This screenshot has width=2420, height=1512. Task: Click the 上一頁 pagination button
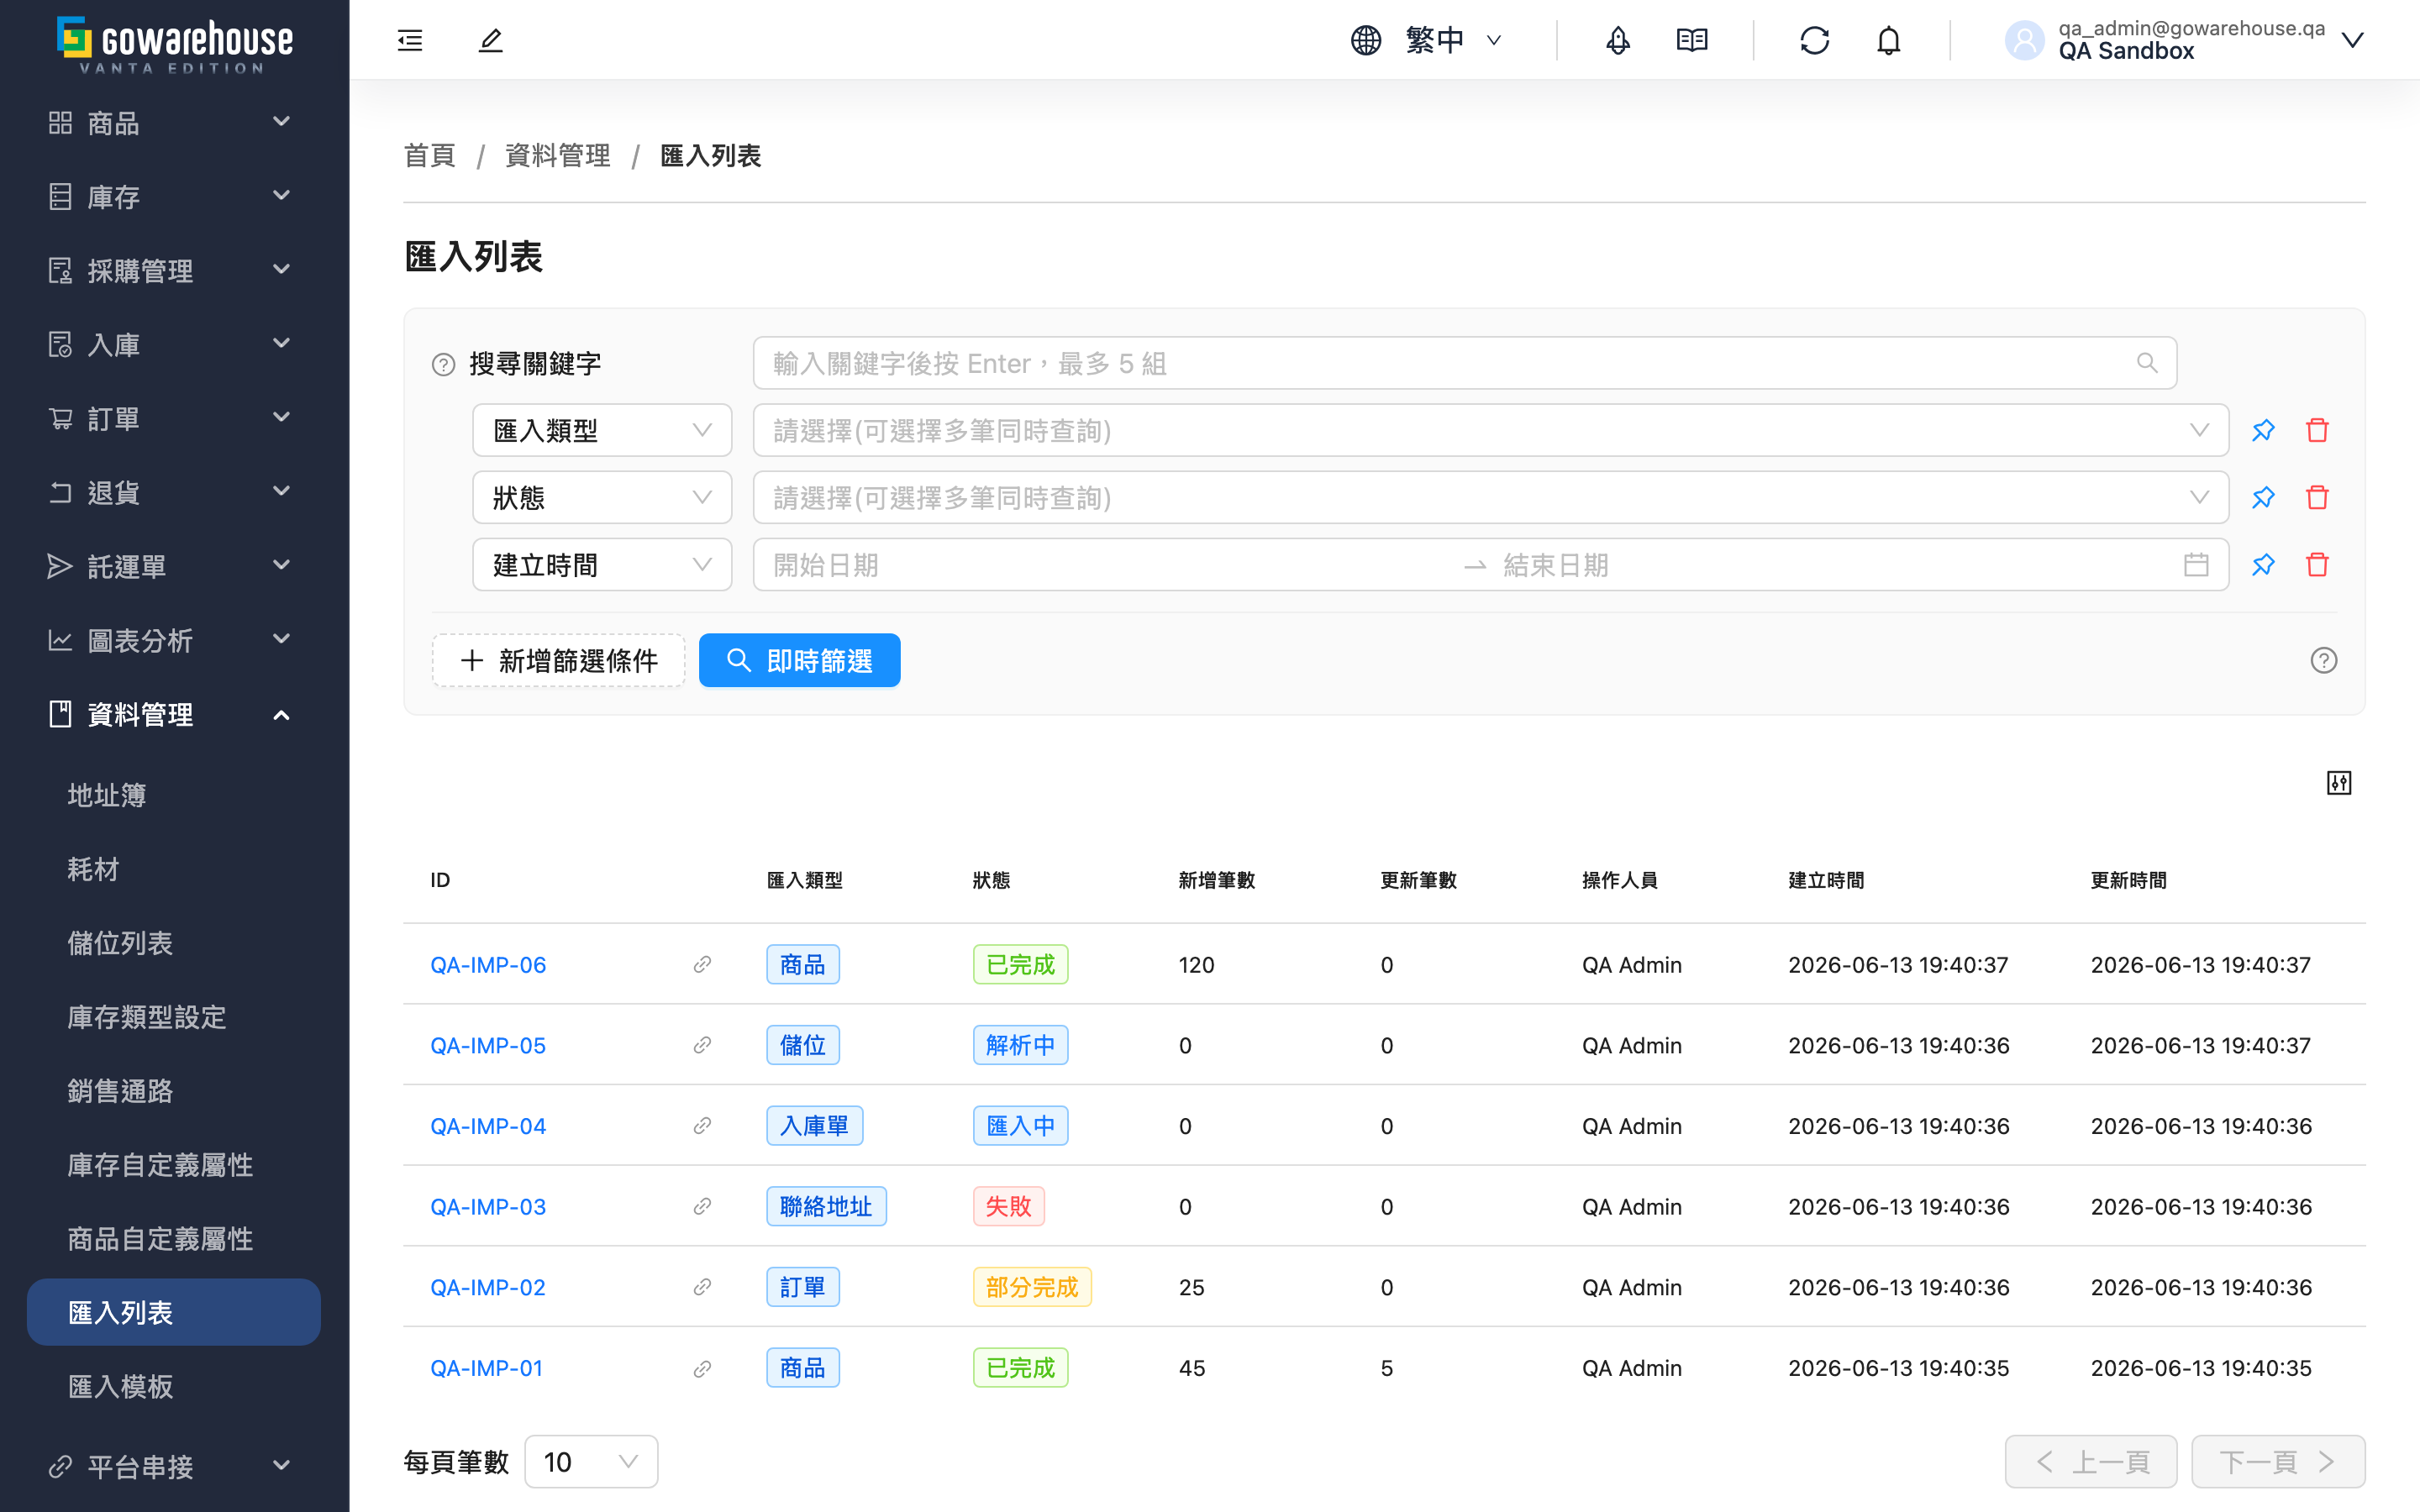click(x=2091, y=1462)
